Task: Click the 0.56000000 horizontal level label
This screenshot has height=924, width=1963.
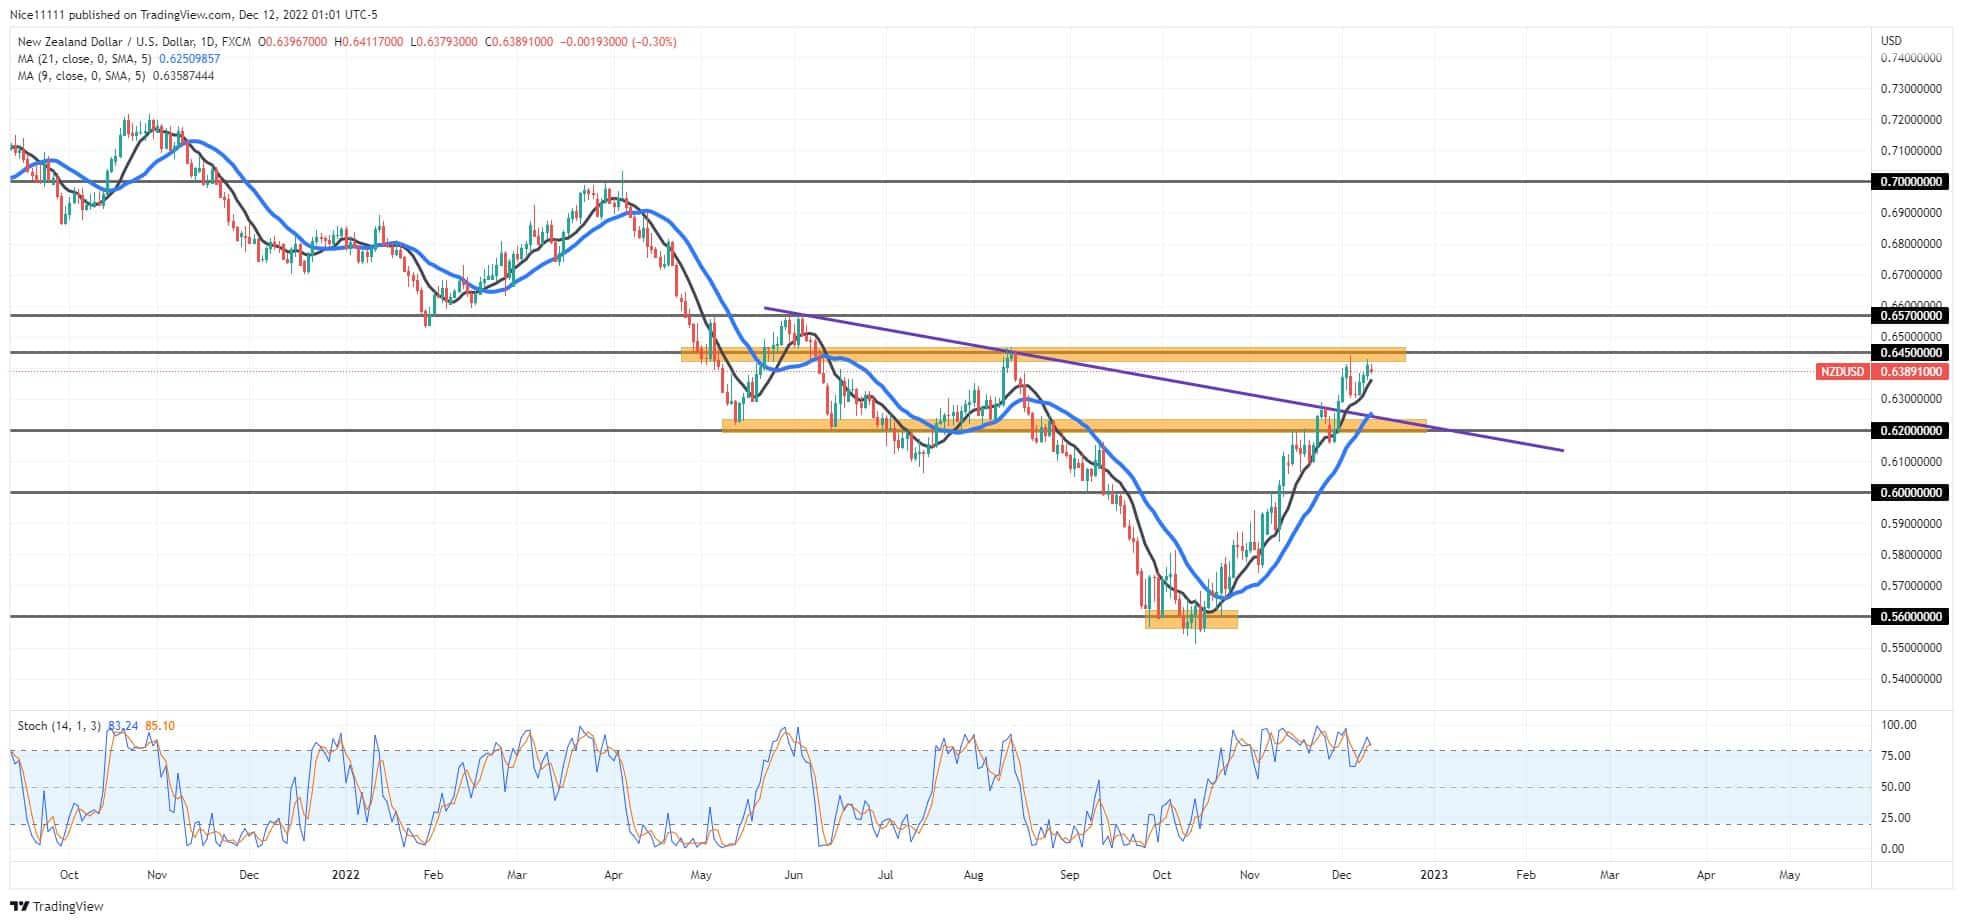Action: point(1911,616)
